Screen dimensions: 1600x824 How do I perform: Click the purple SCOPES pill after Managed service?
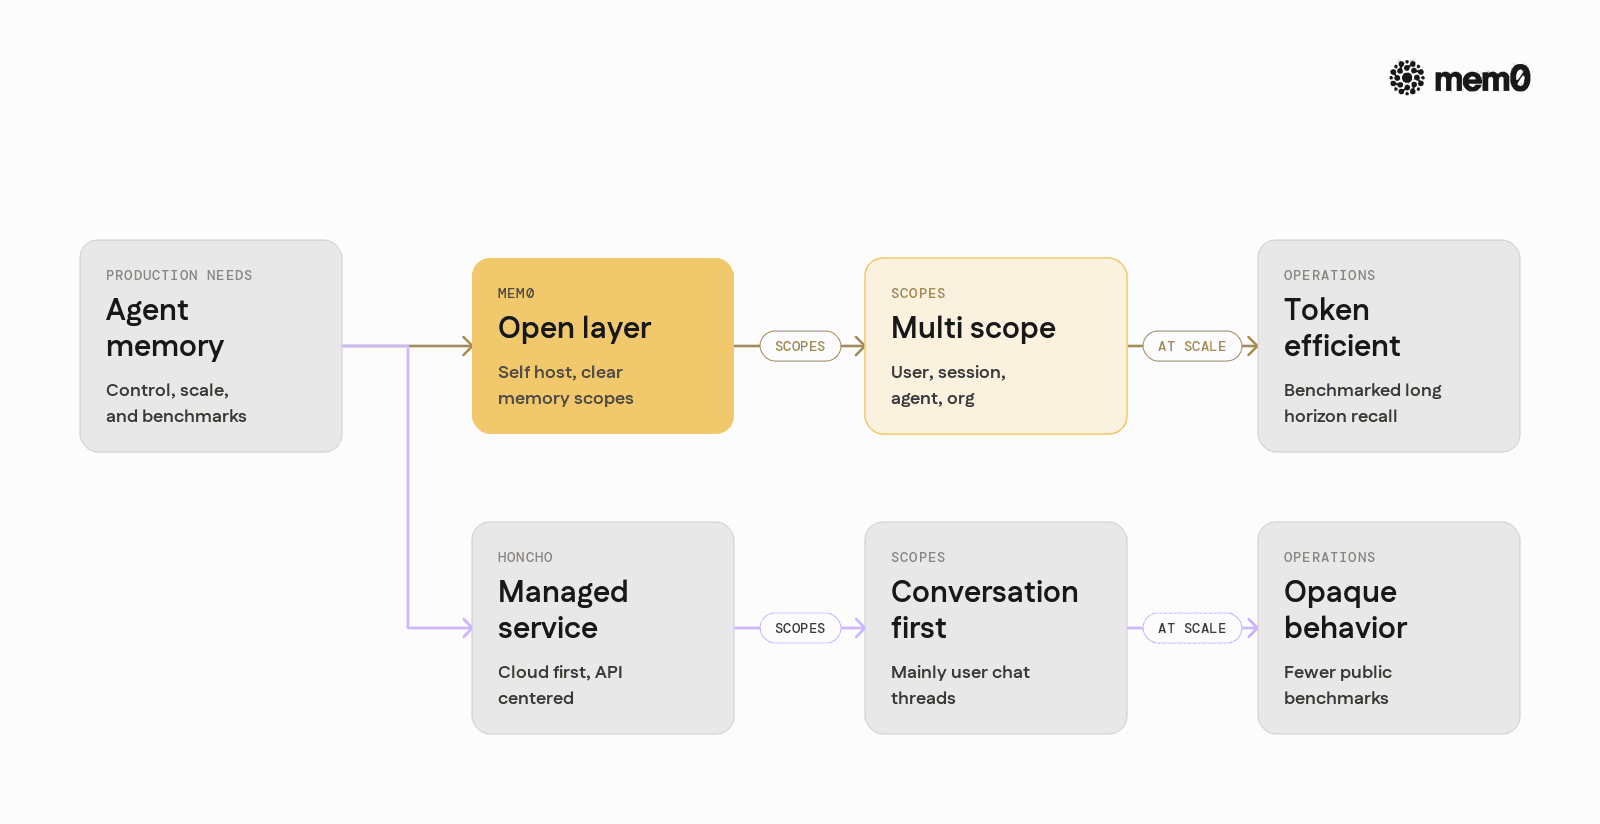click(x=800, y=628)
